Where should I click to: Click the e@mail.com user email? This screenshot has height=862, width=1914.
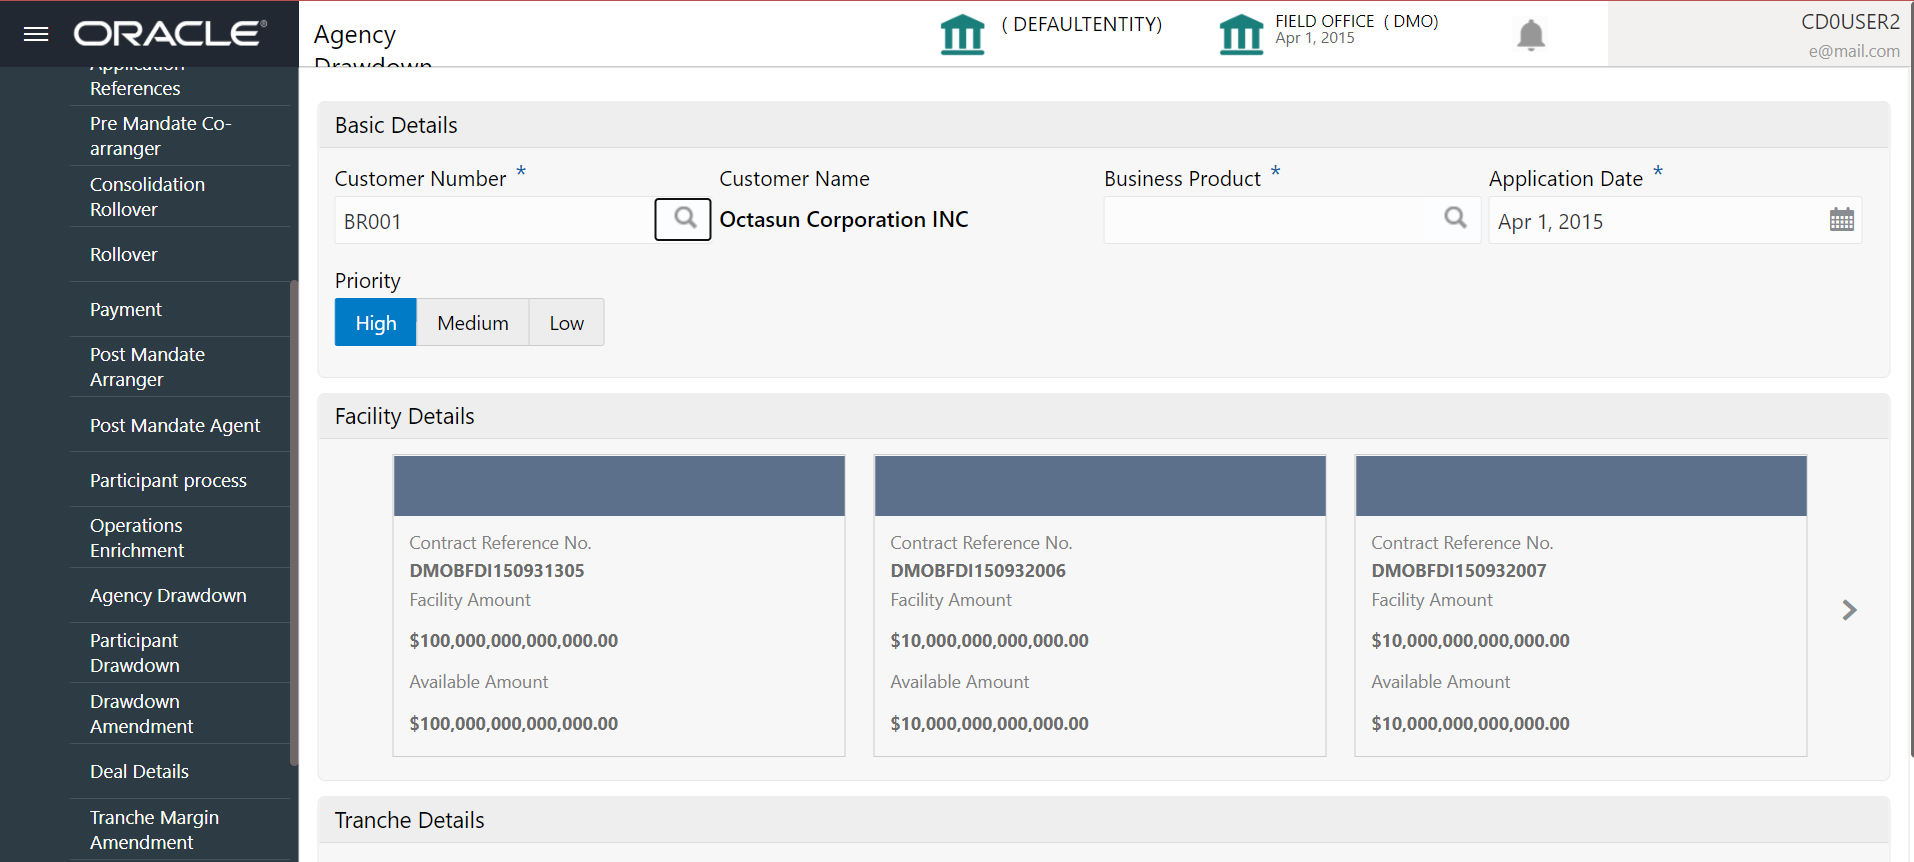click(1854, 51)
